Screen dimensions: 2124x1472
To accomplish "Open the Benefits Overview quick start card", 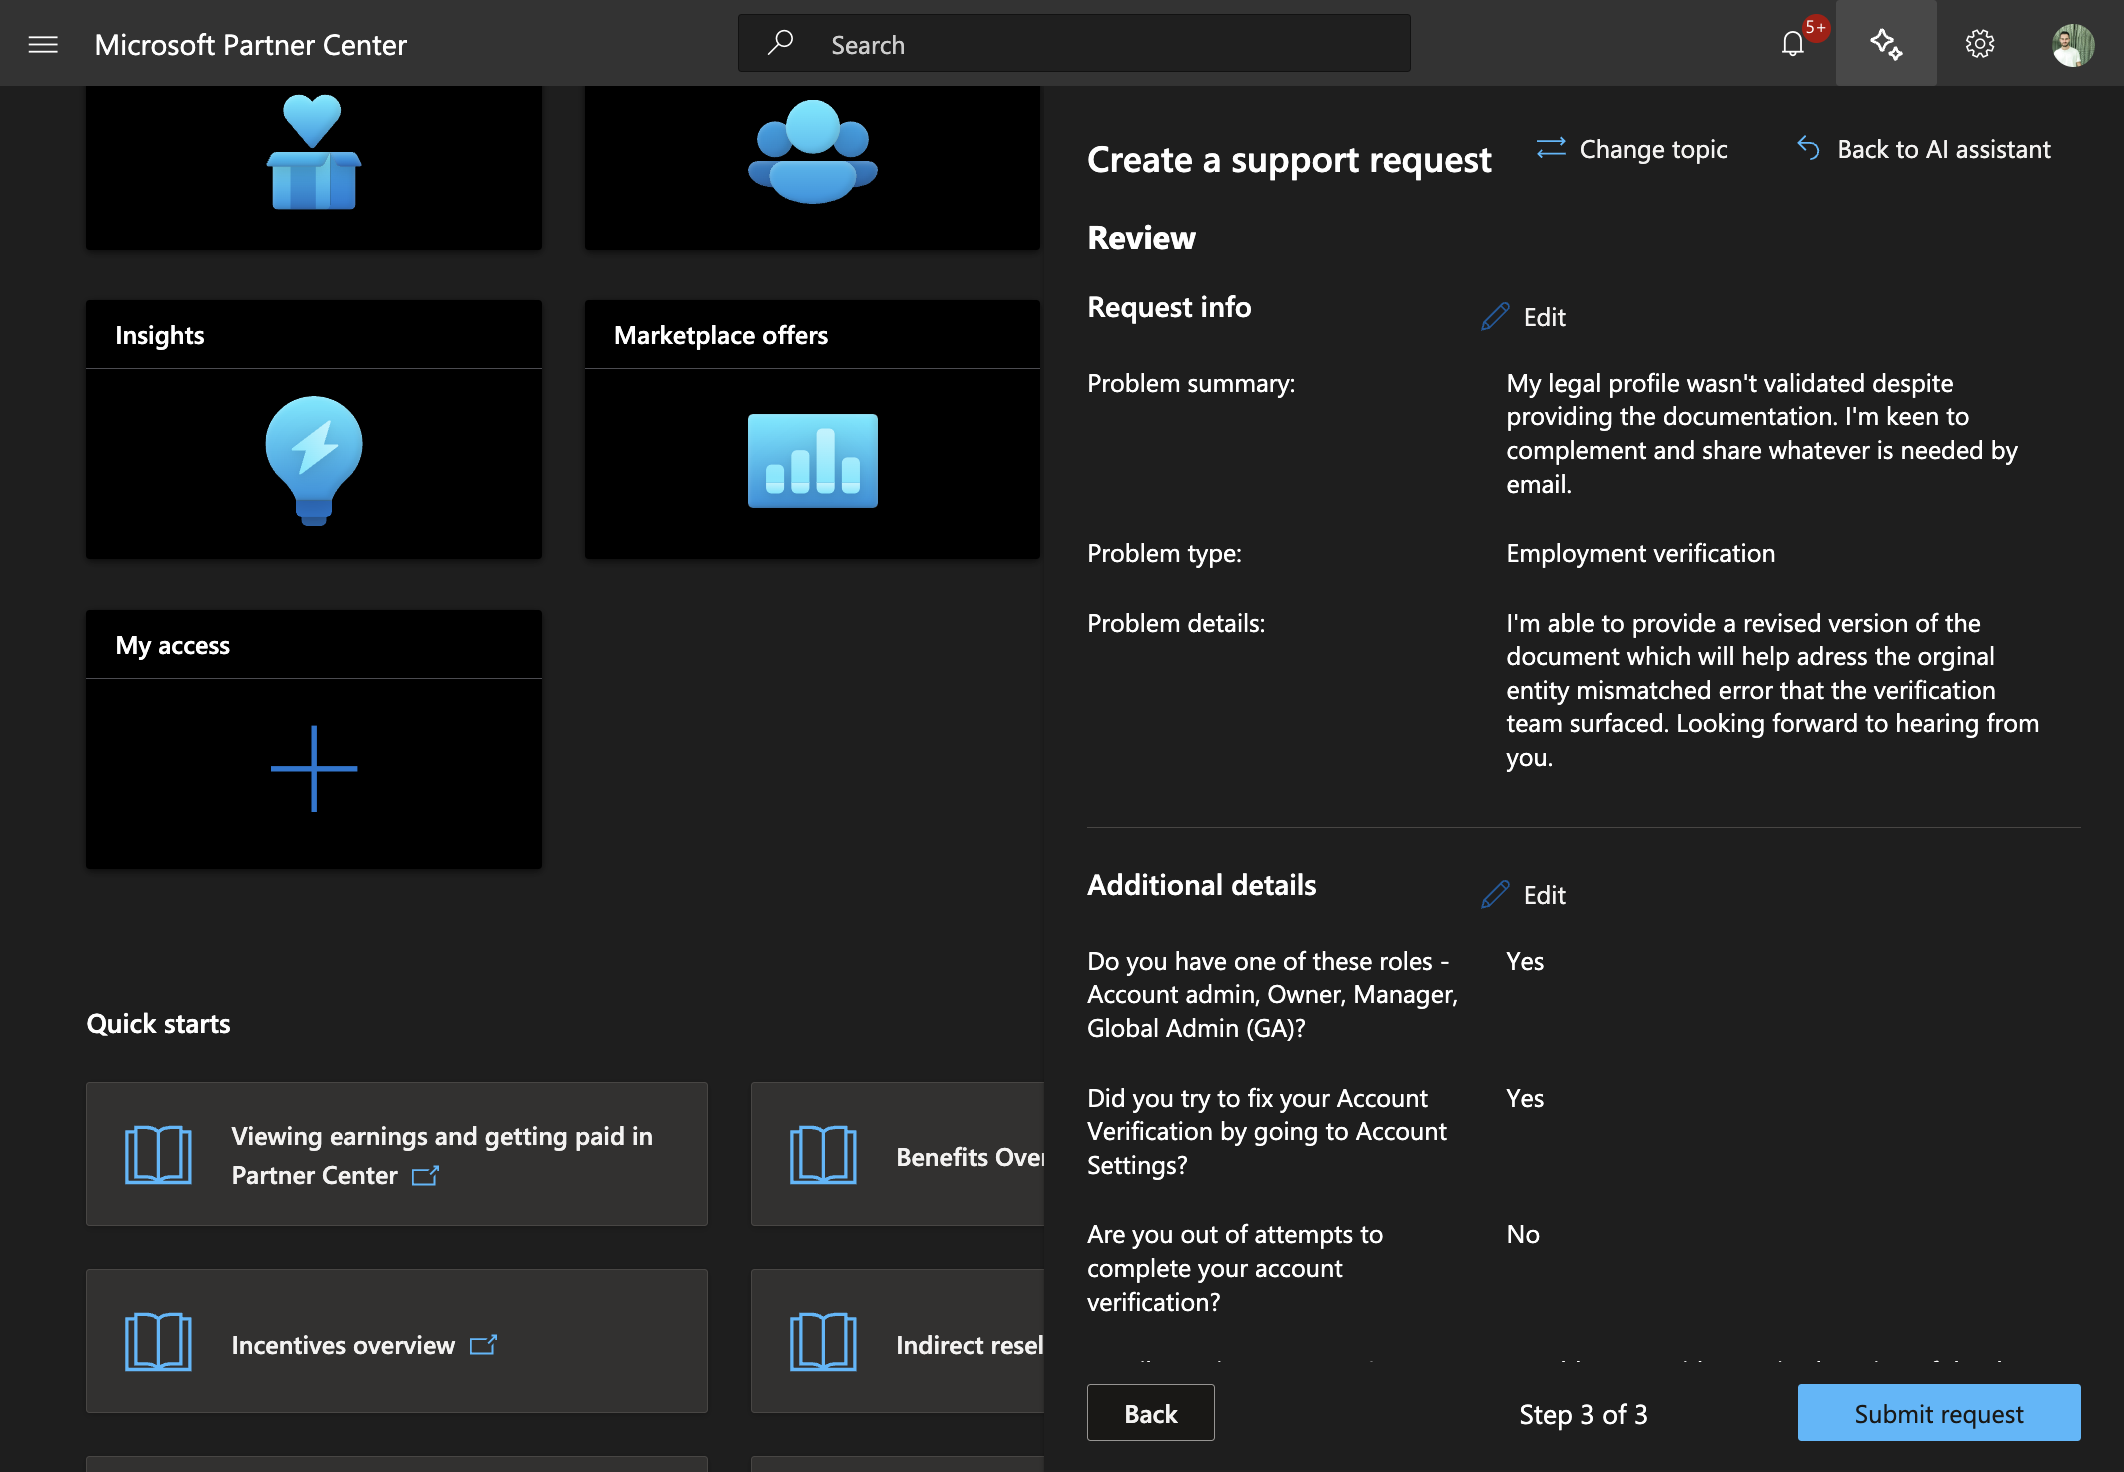I will pos(897,1154).
